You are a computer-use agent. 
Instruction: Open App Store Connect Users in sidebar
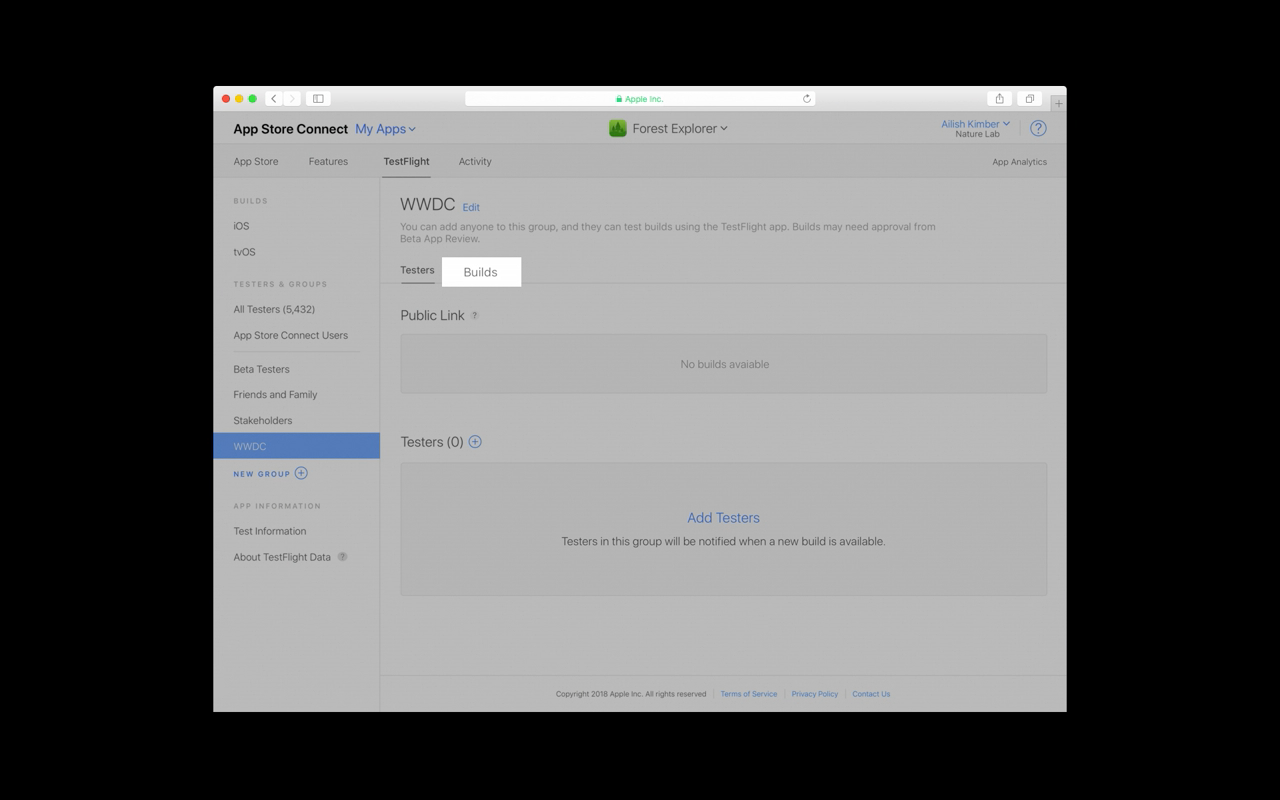coord(290,335)
